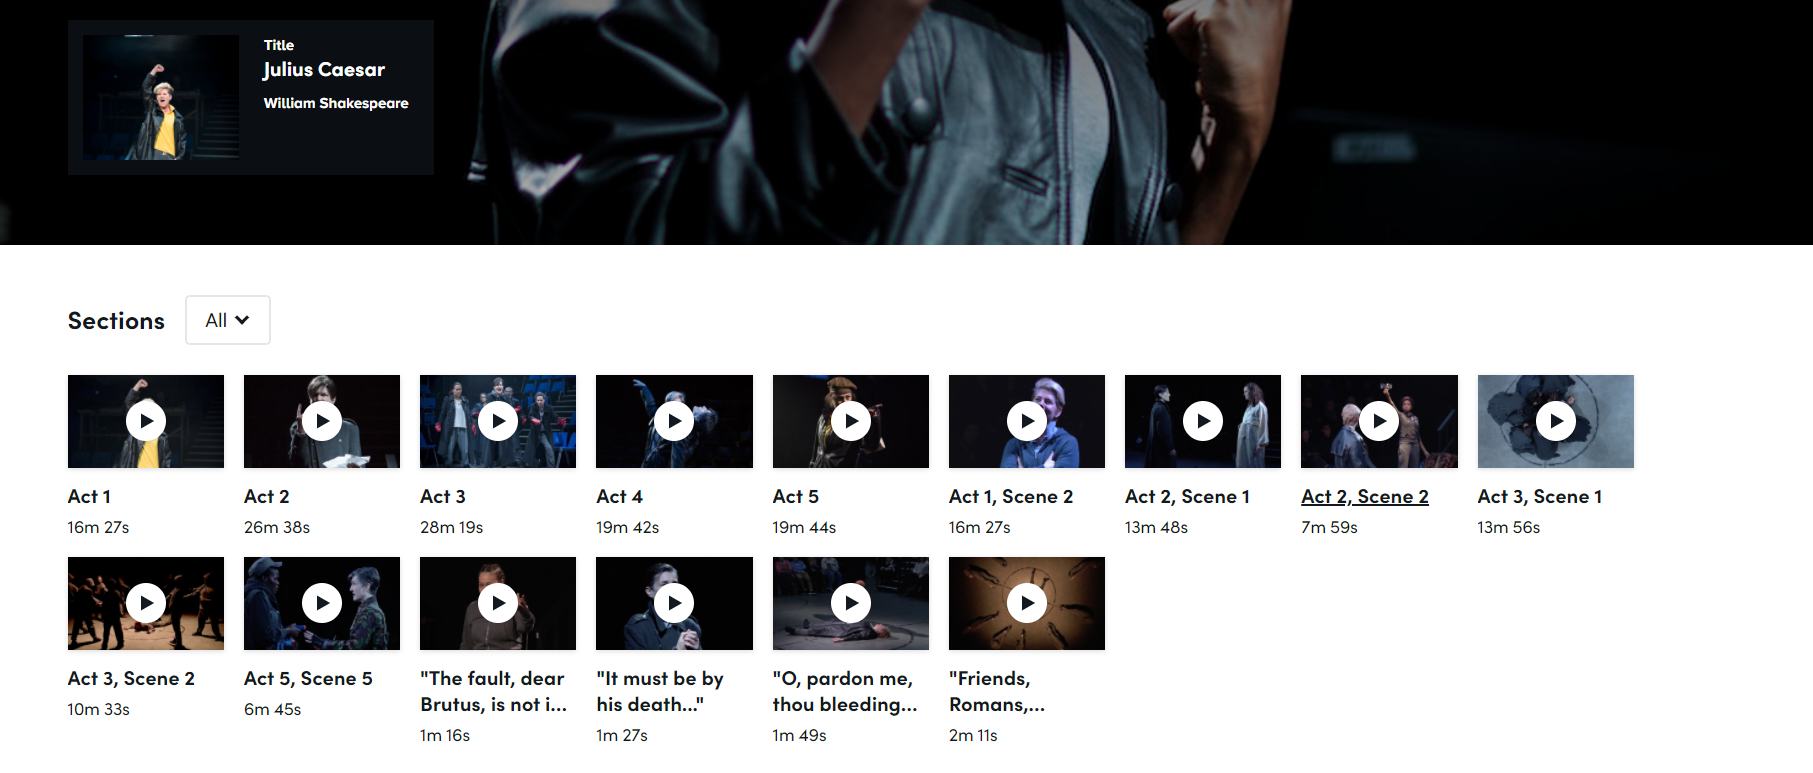Viewport: 1813px width, 773px height.
Task: Open the Act 1 title link
Action: click(89, 496)
